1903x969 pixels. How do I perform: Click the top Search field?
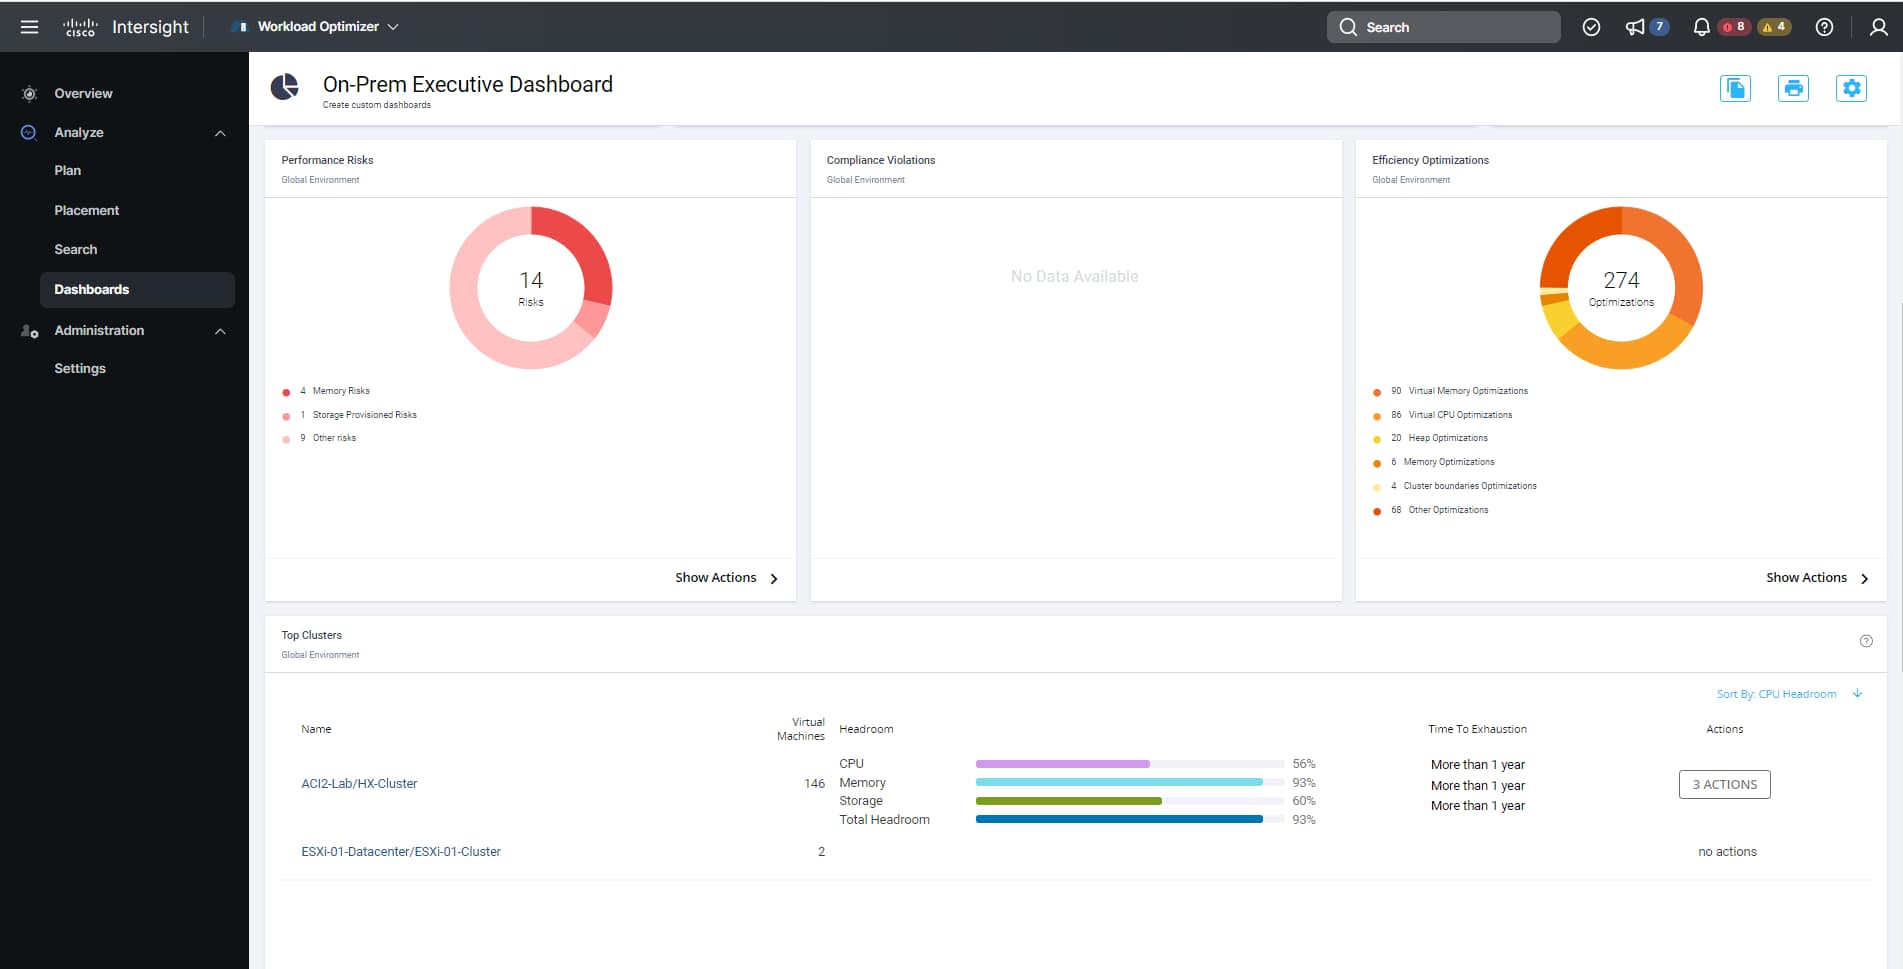pyautogui.click(x=1444, y=27)
